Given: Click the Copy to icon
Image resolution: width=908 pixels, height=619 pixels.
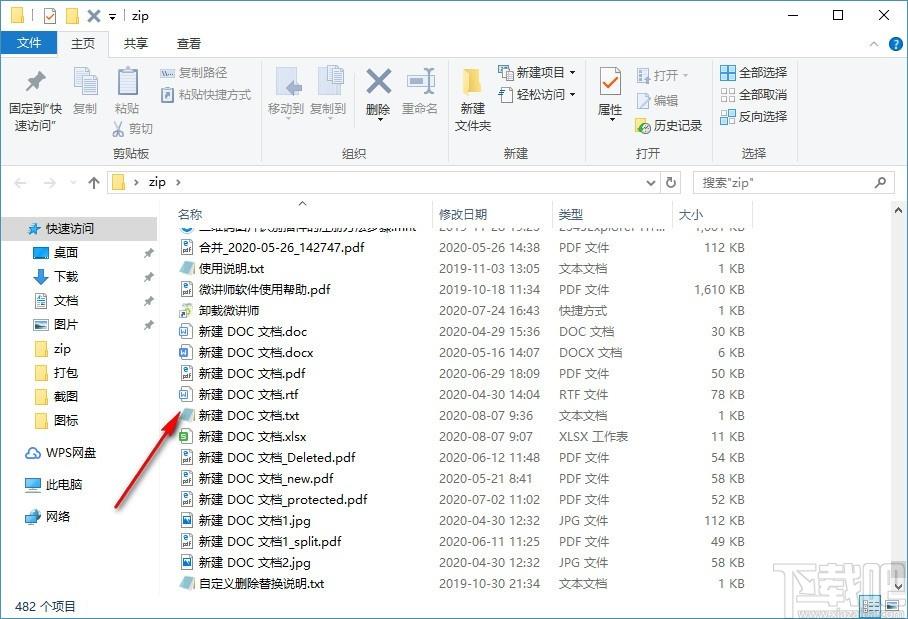Looking at the screenshot, I should coord(330,81).
